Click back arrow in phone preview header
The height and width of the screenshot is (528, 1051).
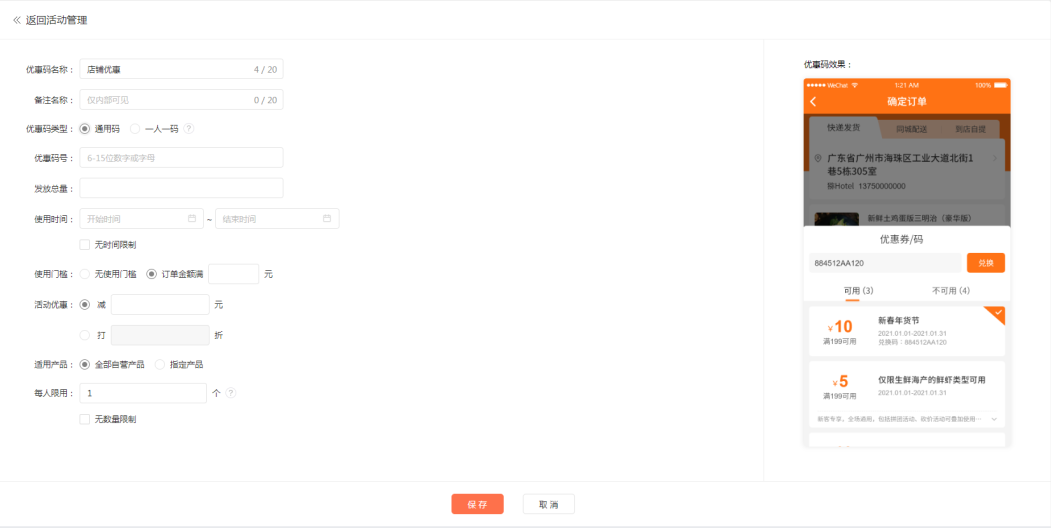point(813,102)
